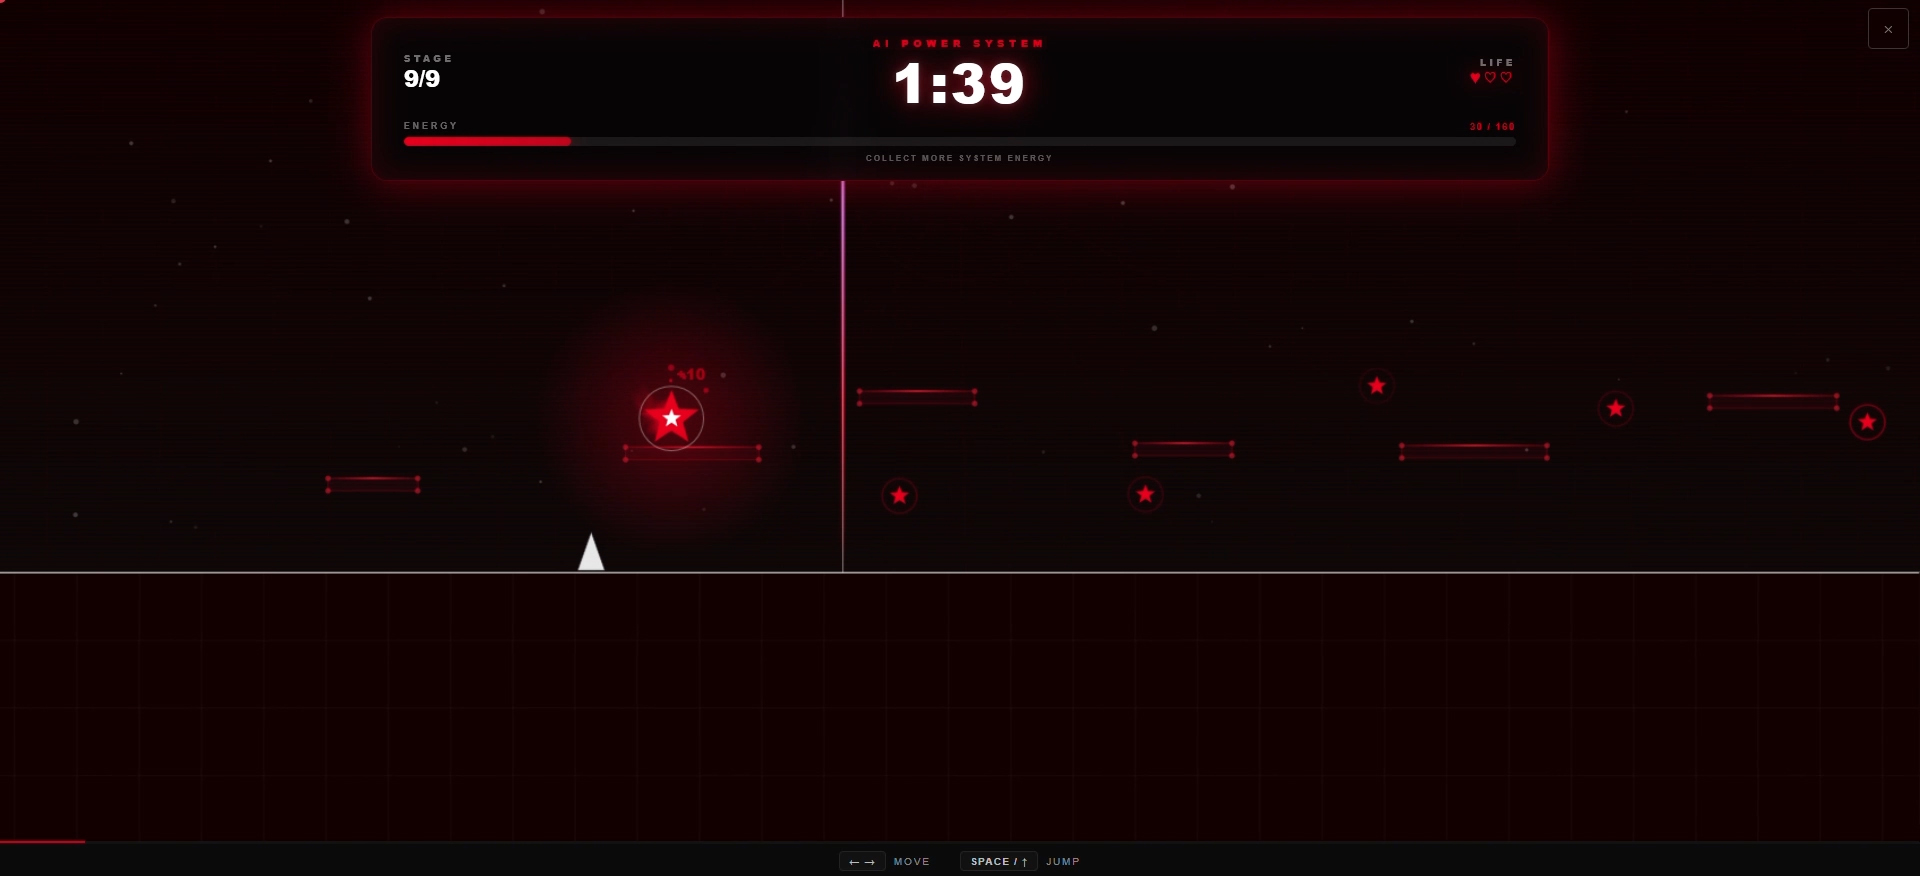
Task: Click the LIFE label
Action: [1497, 62]
